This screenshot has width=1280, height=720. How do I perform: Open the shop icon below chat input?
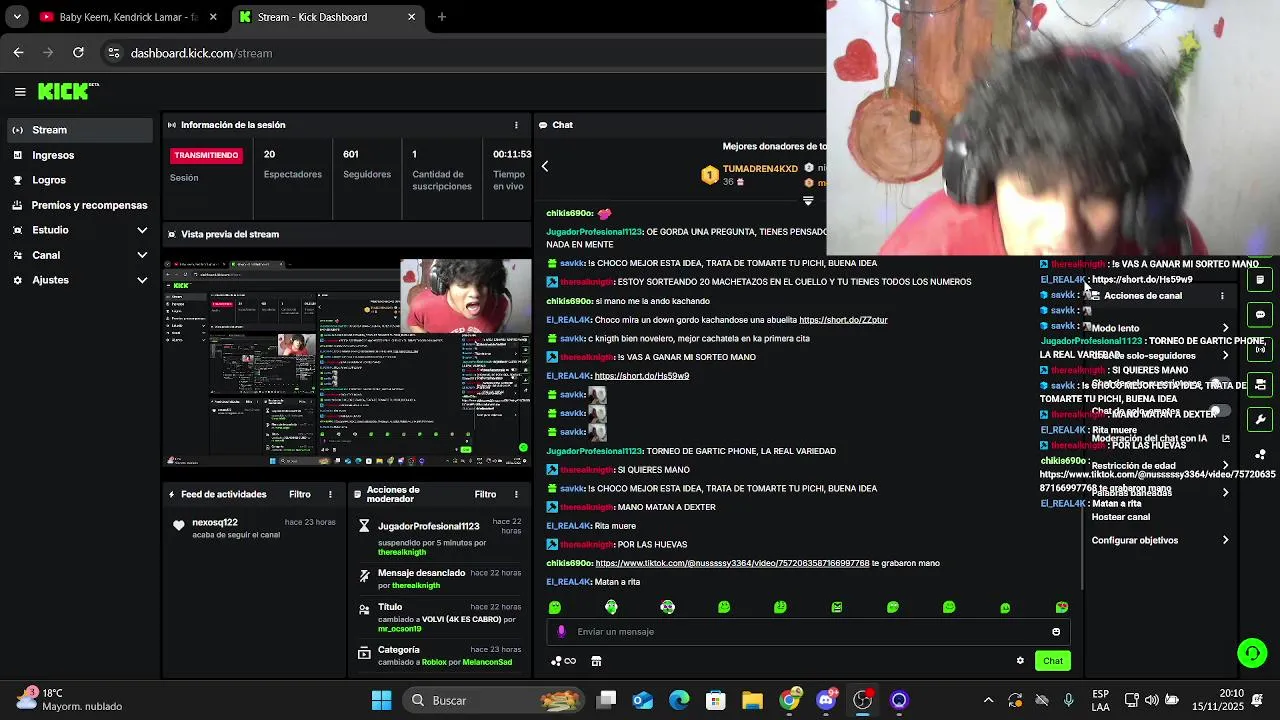click(596, 661)
